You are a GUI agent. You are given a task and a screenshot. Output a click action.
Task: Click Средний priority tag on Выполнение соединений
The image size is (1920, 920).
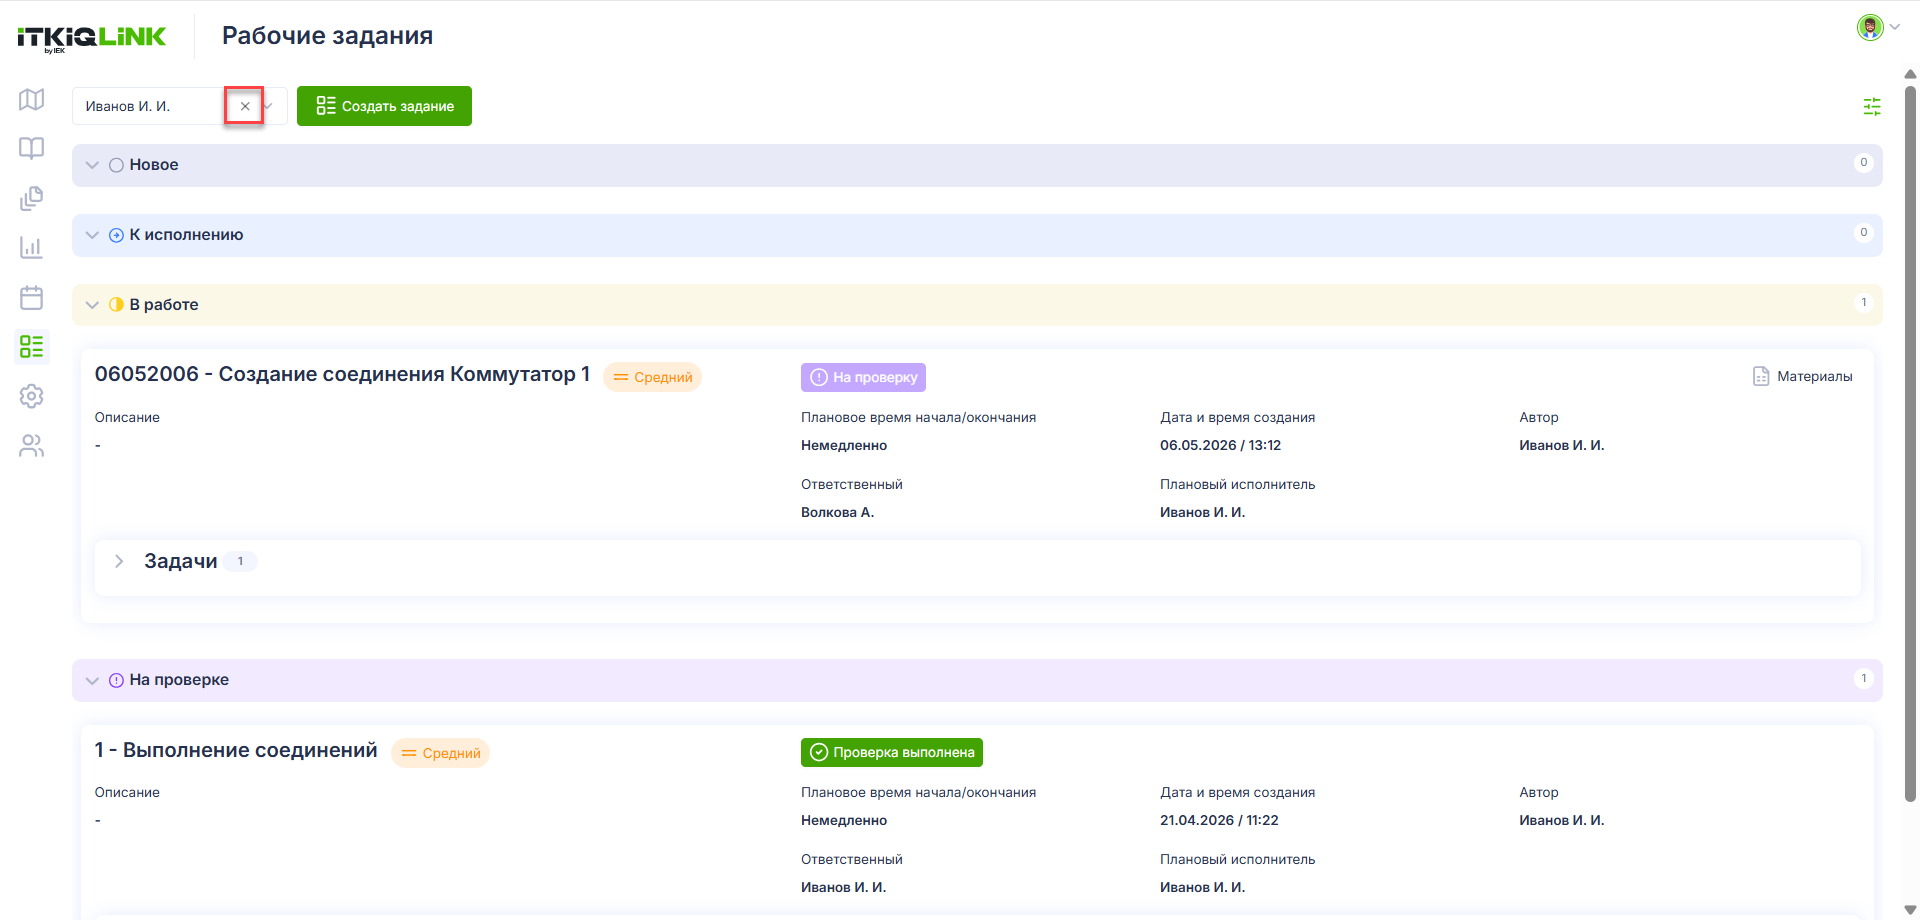click(440, 753)
